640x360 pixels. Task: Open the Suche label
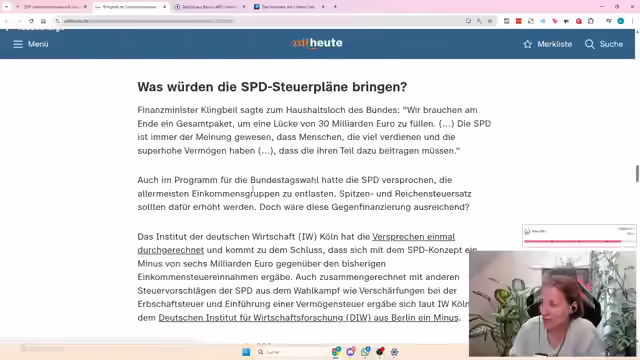(x=611, y=44)
